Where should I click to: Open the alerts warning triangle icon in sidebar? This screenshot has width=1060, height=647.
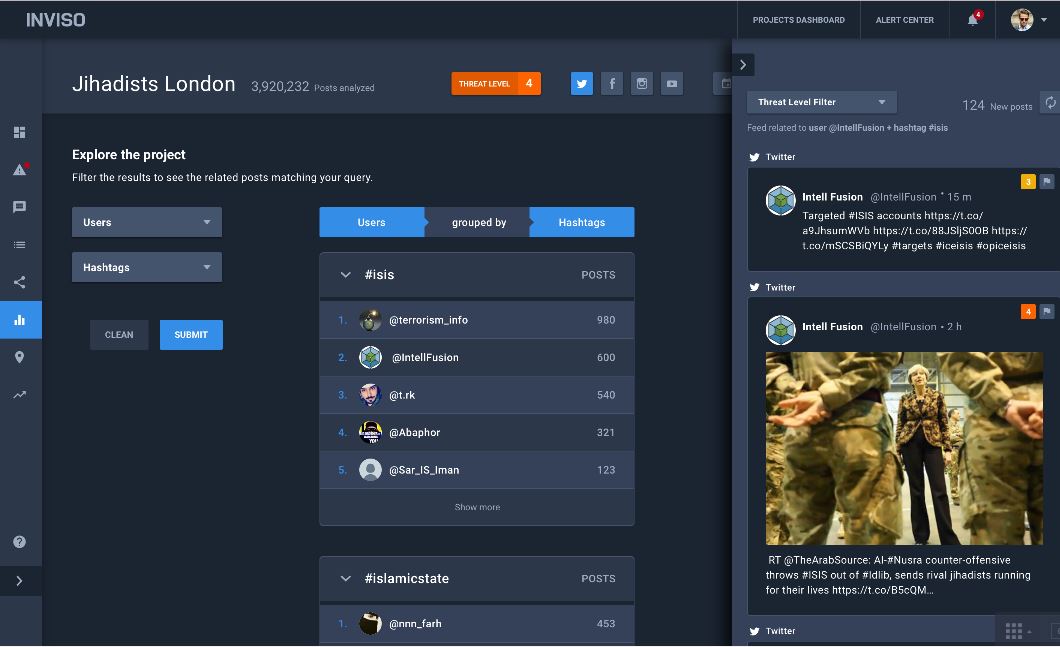[x=19, y=170]
